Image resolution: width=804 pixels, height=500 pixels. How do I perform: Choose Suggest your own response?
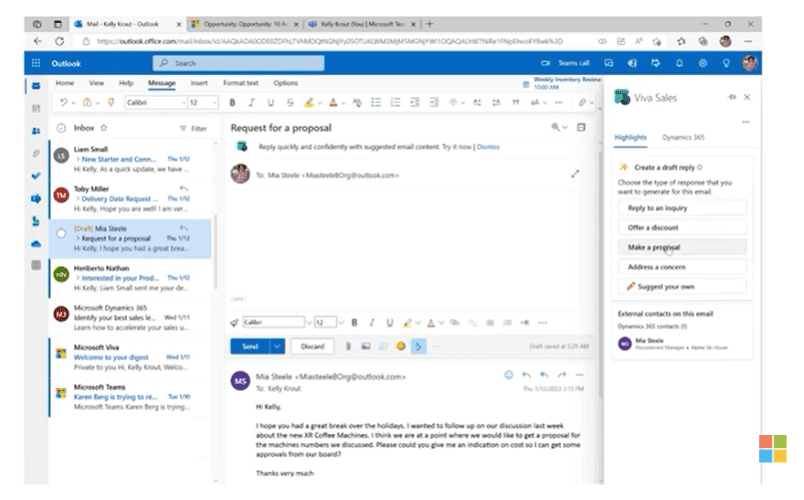(682, 286)
